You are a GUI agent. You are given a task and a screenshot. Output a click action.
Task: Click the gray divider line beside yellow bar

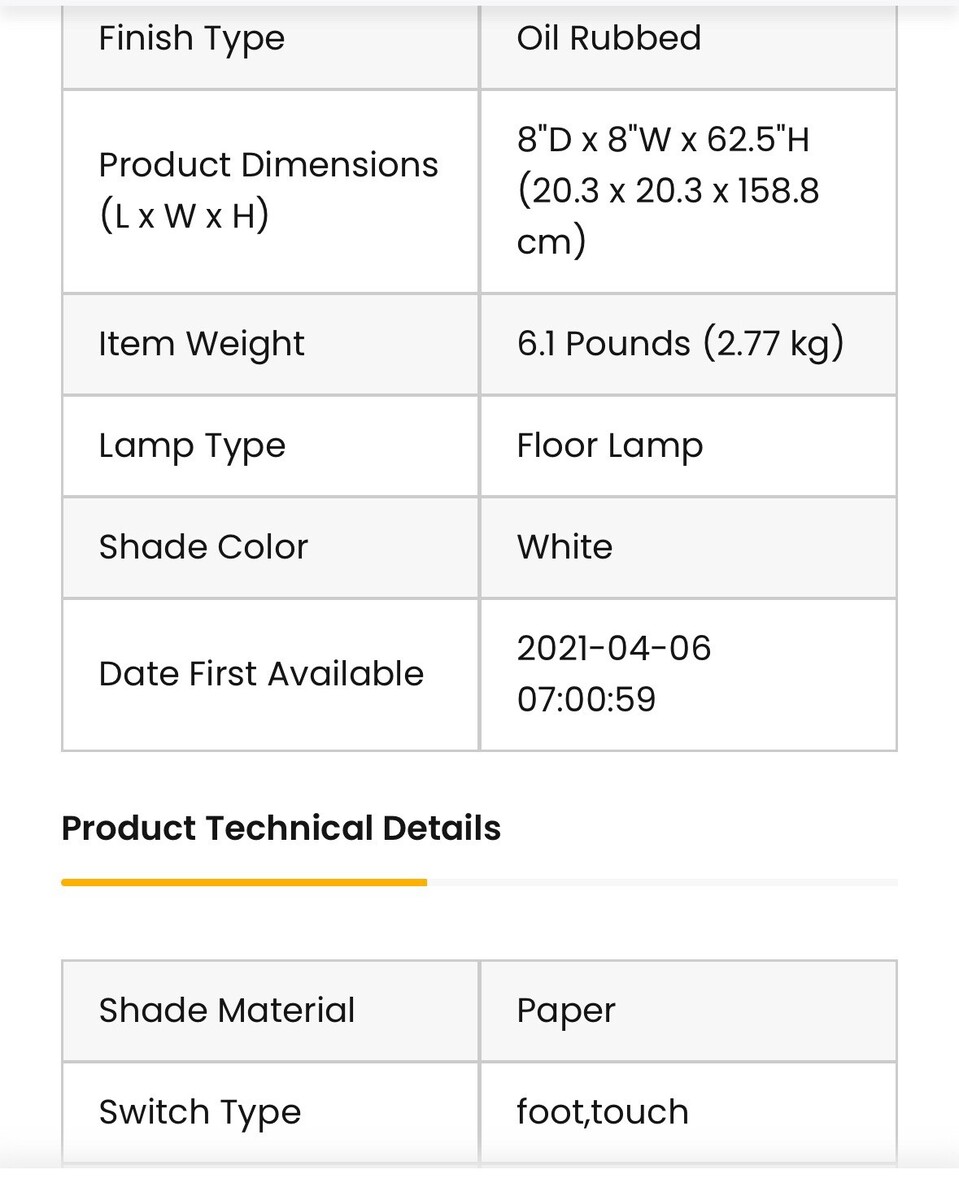pos(662,882)
